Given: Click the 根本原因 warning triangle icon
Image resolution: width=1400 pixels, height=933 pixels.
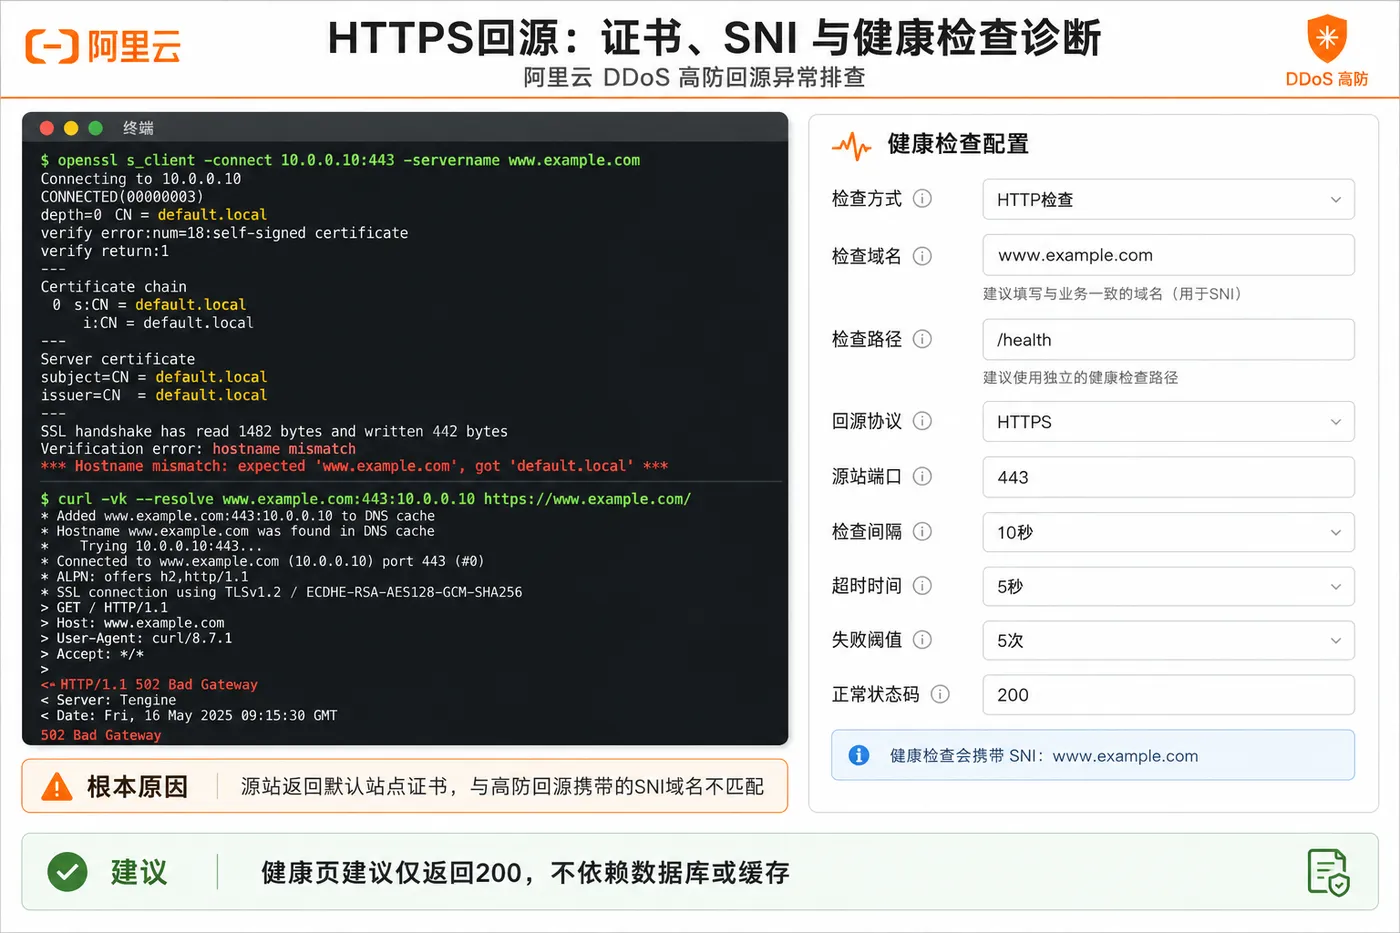Looking at the screenshot, I should point(57,787).
